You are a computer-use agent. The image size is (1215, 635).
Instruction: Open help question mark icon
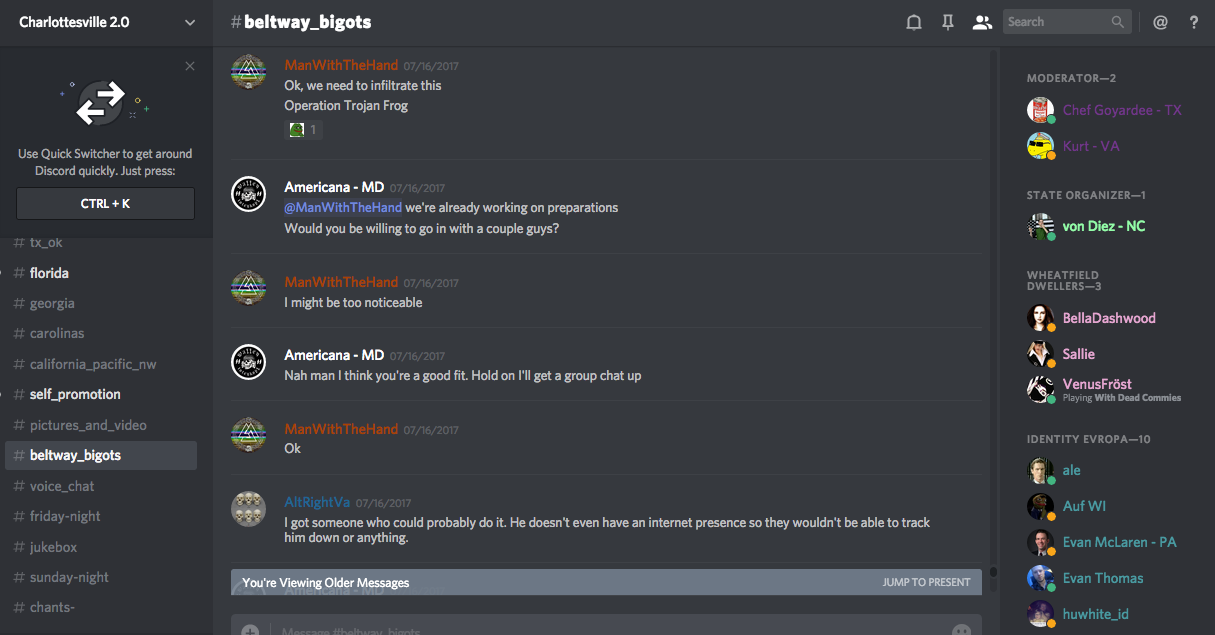pos(1194,22)
